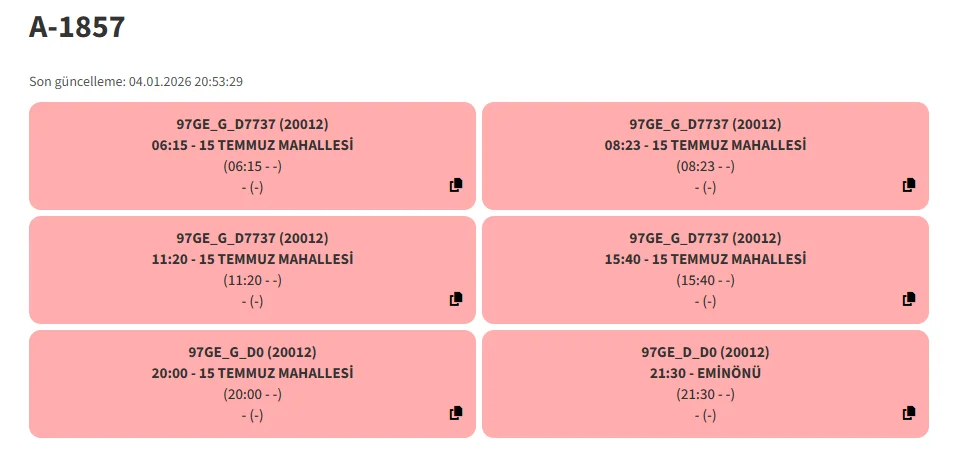Click the (15:40 - -) time line

click(705, 280)
